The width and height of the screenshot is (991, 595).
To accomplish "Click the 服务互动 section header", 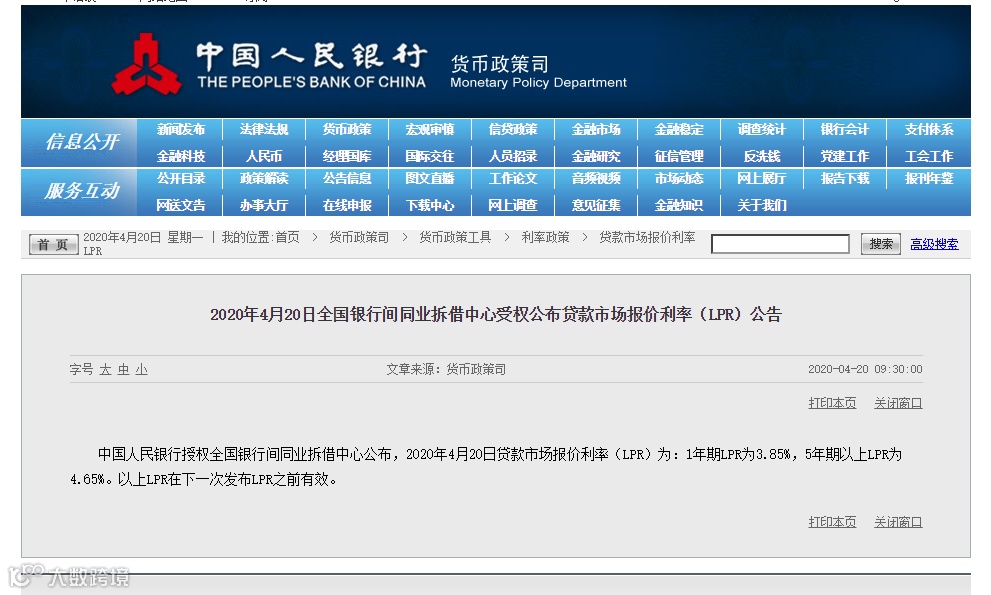I will tap(81, 190).
